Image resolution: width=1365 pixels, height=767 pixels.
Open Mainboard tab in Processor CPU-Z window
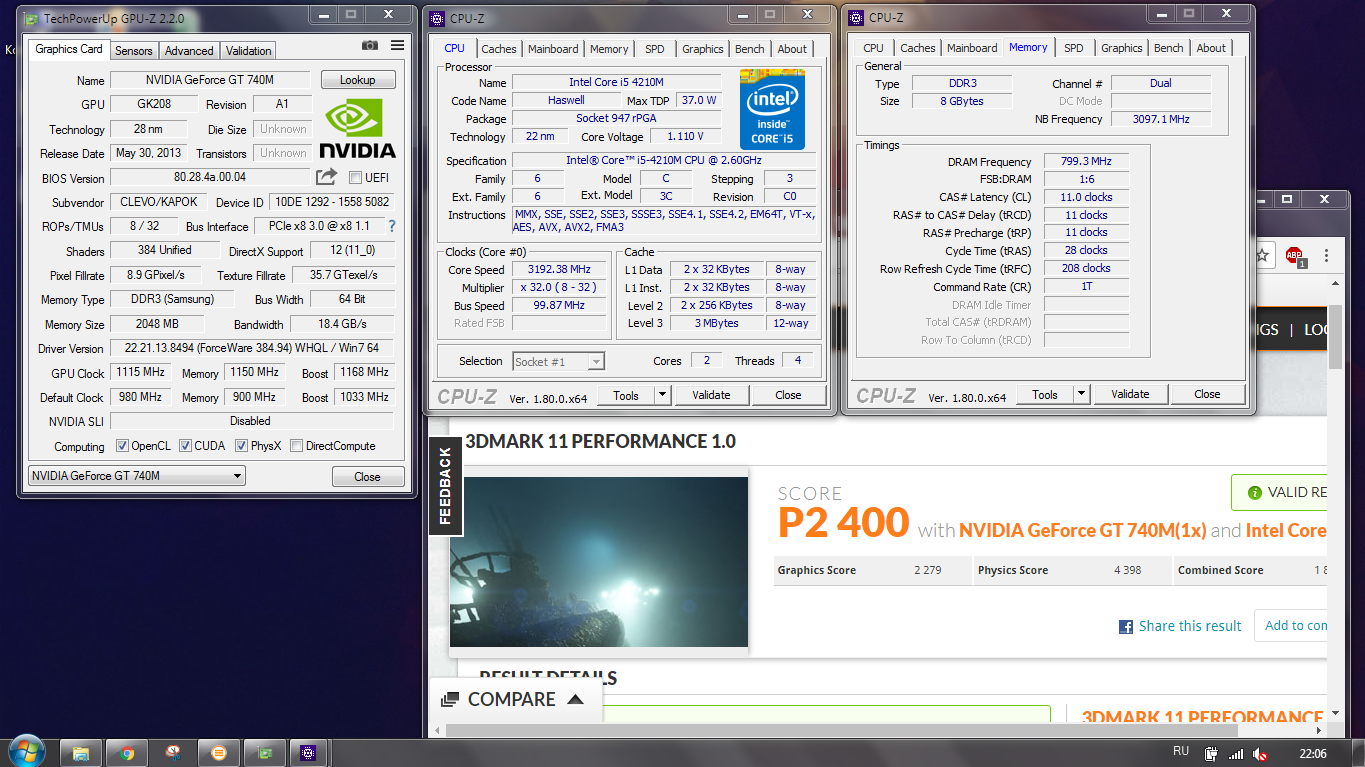[553, 49]
